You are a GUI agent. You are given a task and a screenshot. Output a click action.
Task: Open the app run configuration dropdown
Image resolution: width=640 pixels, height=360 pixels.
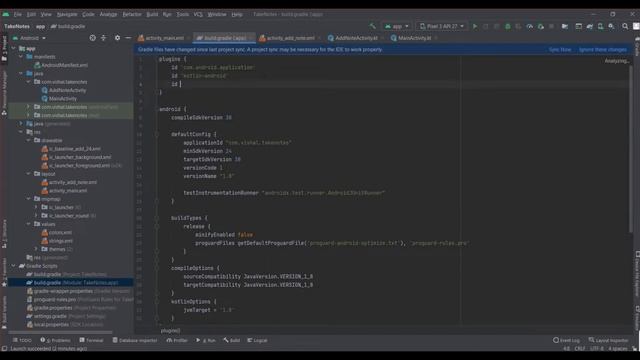pyautogui.click(x=396, y=26)
